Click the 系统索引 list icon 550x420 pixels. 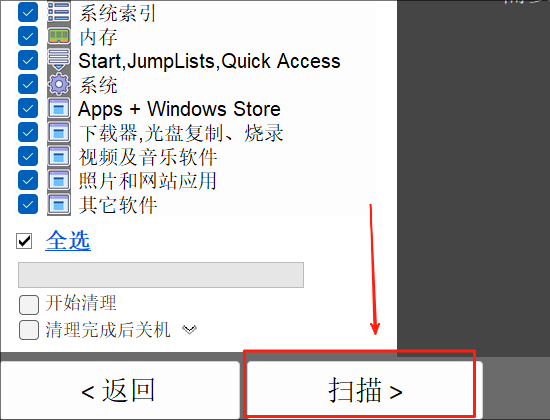point(59,12)
